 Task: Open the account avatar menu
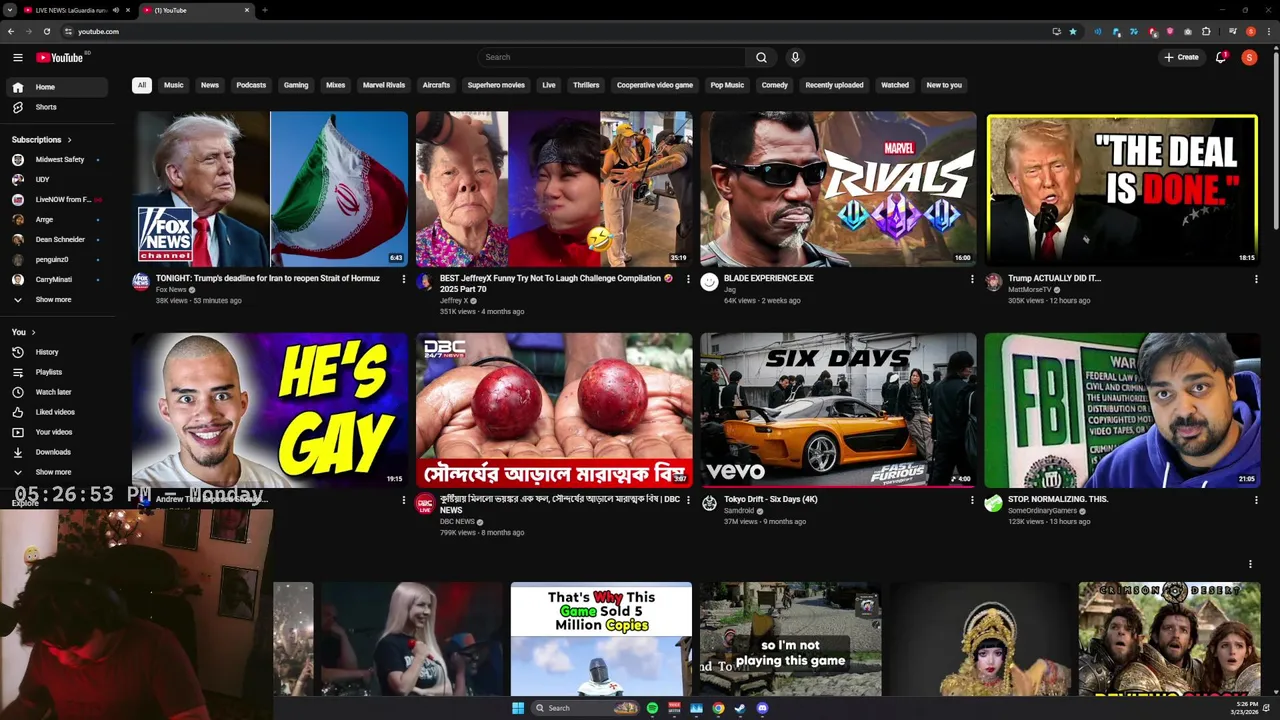(1249, 57)
